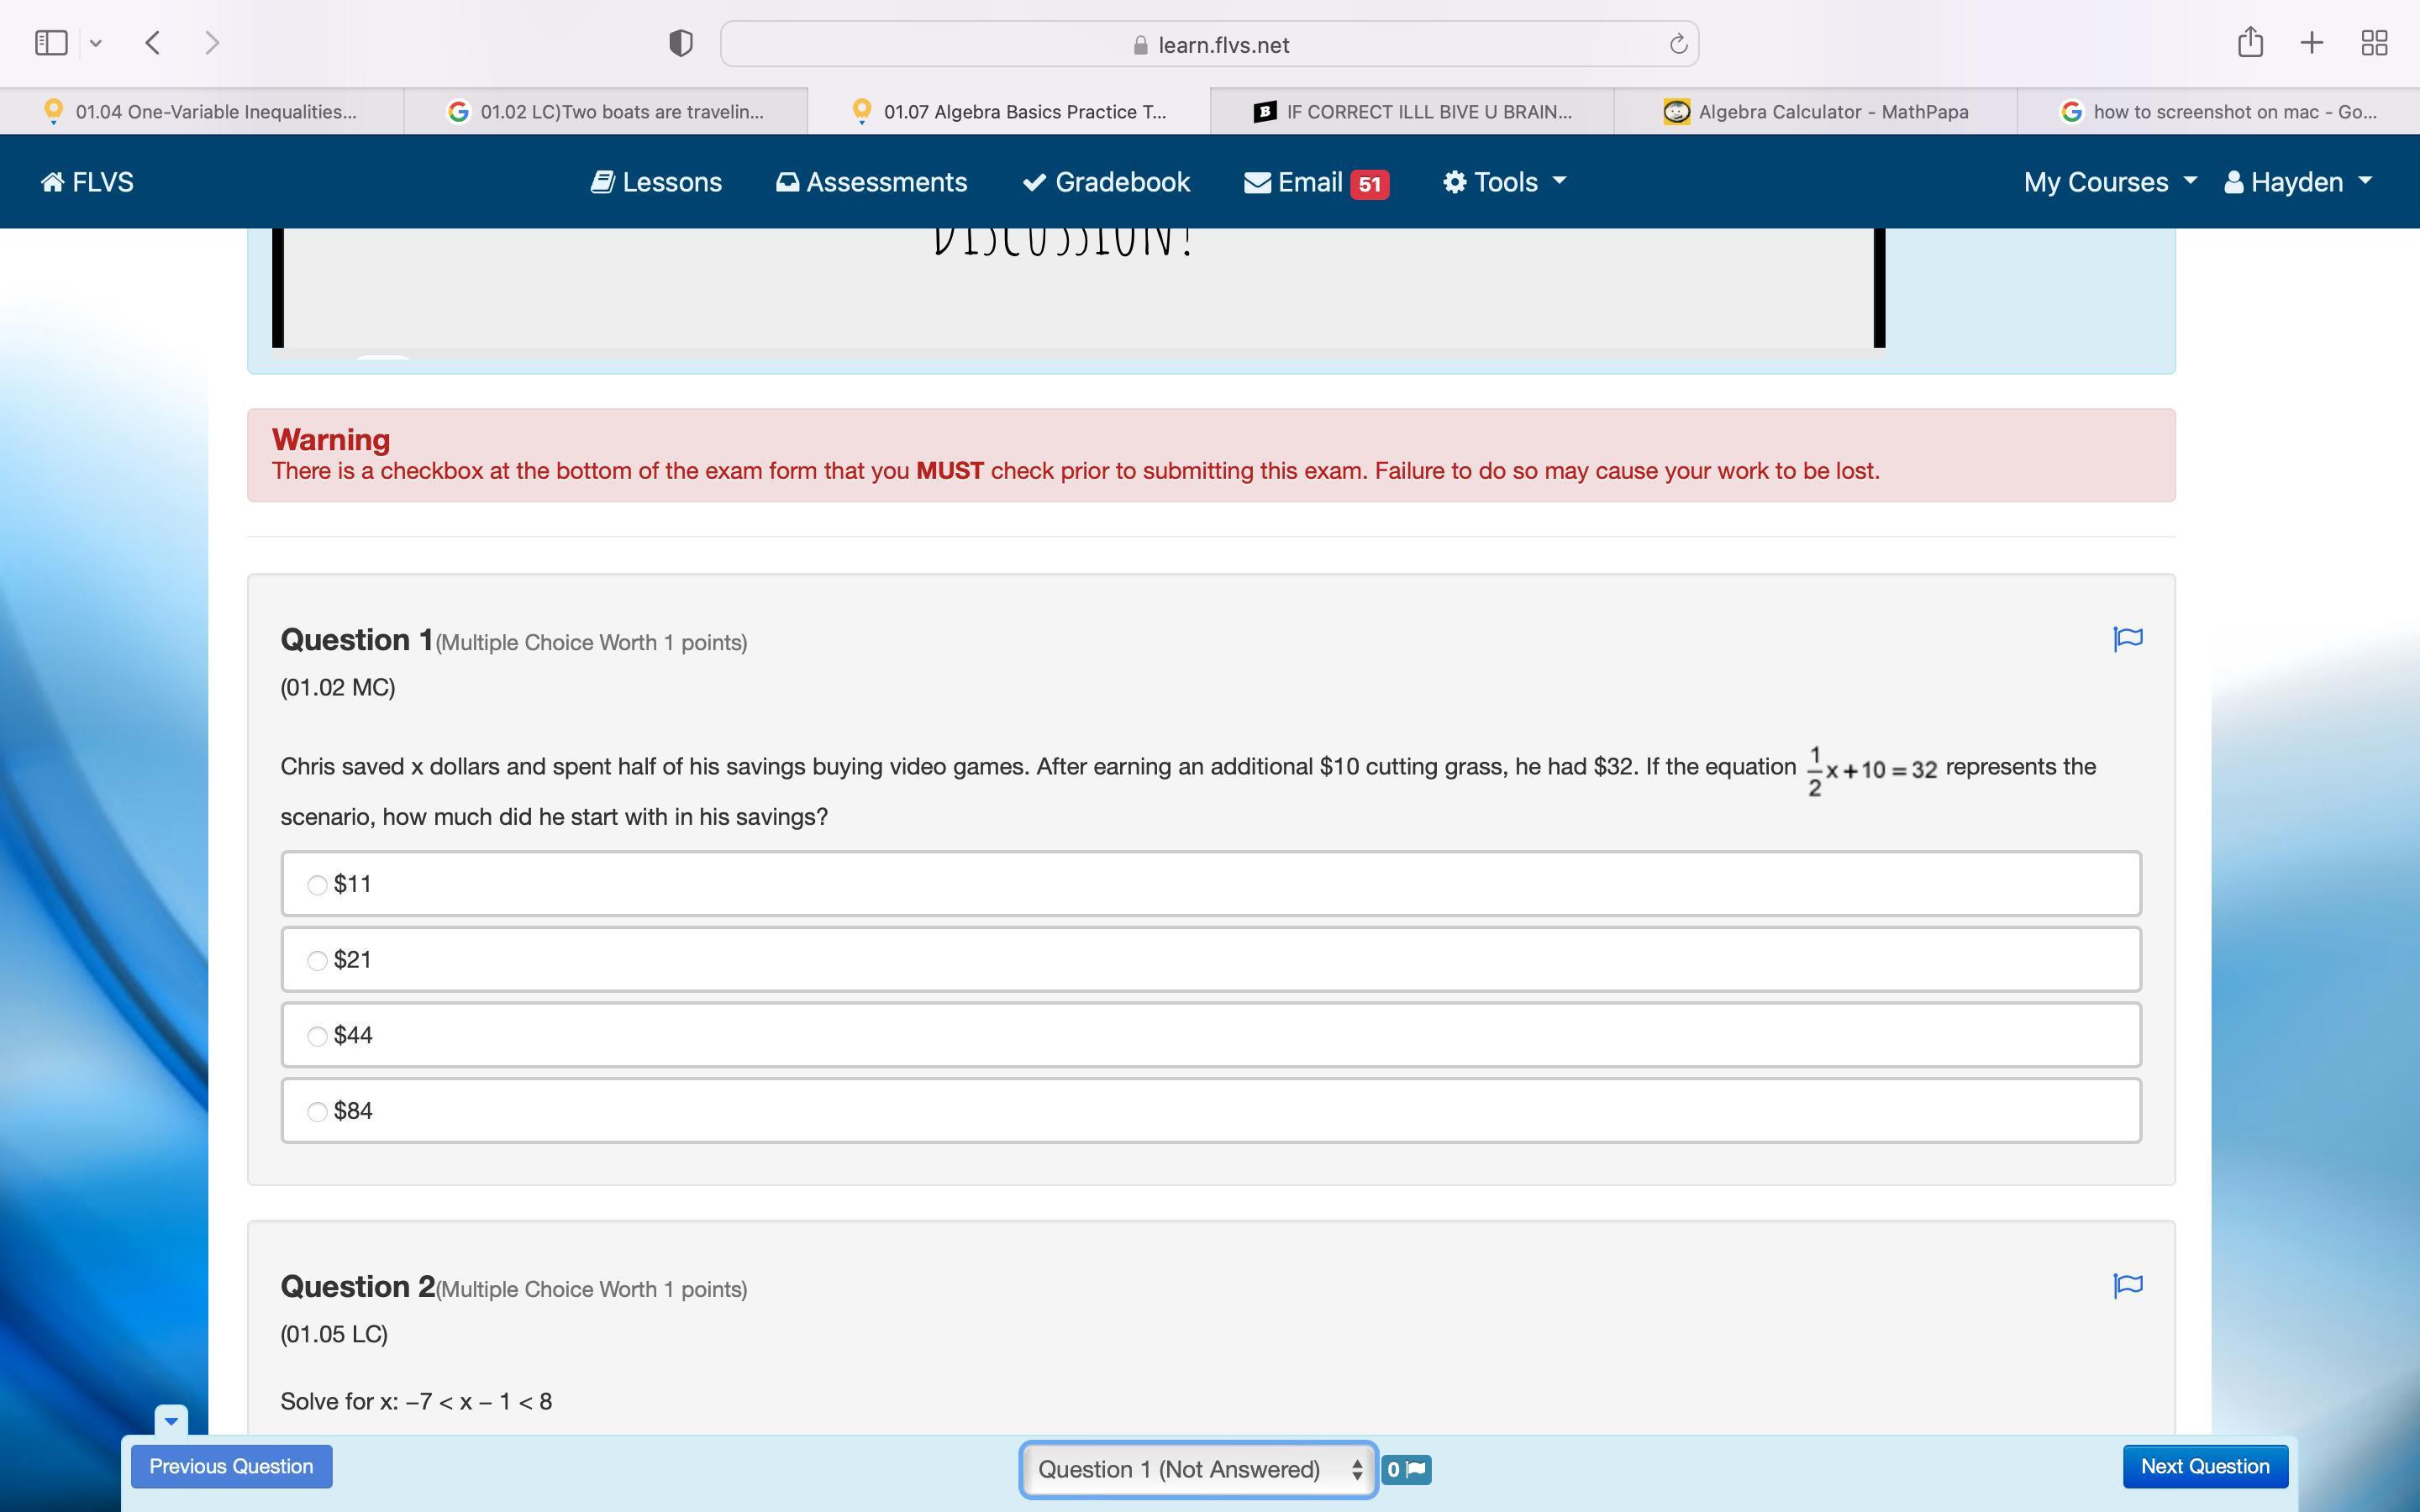This screenshot has height=1512, width=2420.
Task: Click the flagged questions counter icon
Action: tap(1406, 1469)
